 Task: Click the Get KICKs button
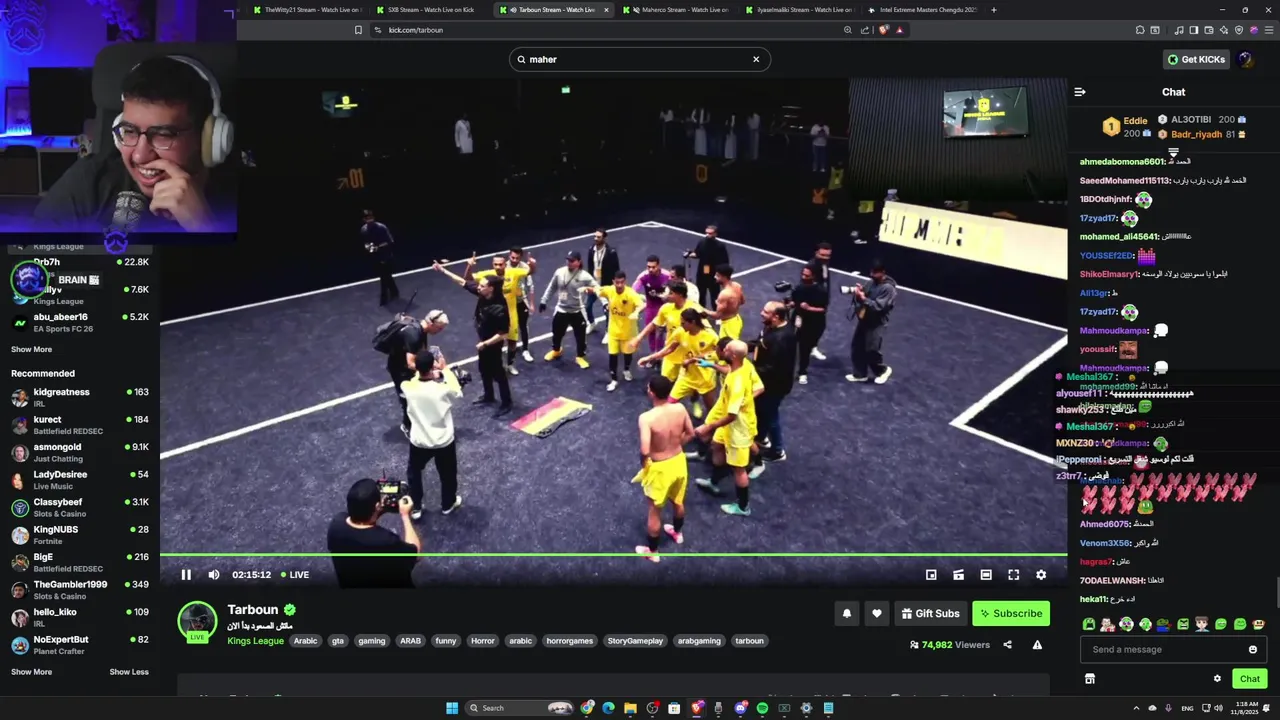coord(1195,59)
